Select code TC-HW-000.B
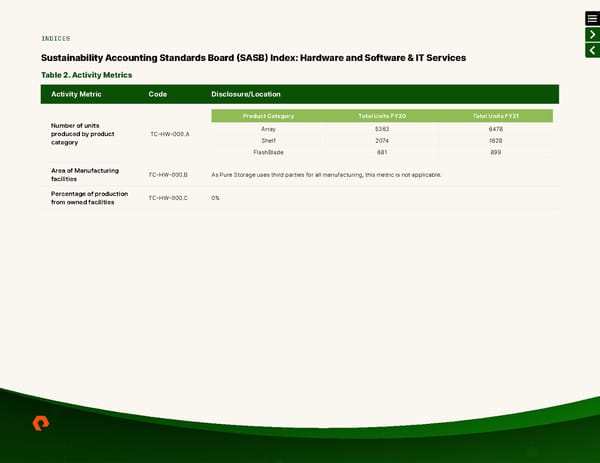Image resolution: width=600 pixels, height=463 pixels. 168,175
